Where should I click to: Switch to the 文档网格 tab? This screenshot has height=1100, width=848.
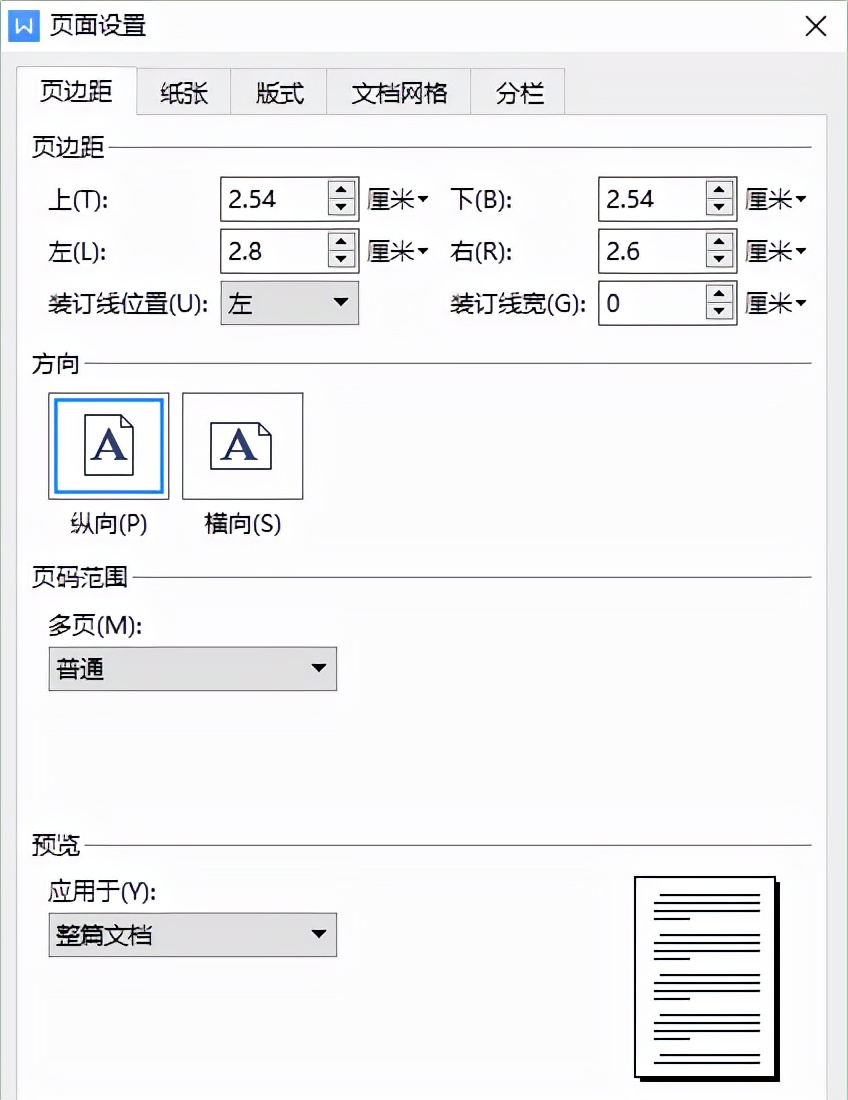(x=398, y=91)
